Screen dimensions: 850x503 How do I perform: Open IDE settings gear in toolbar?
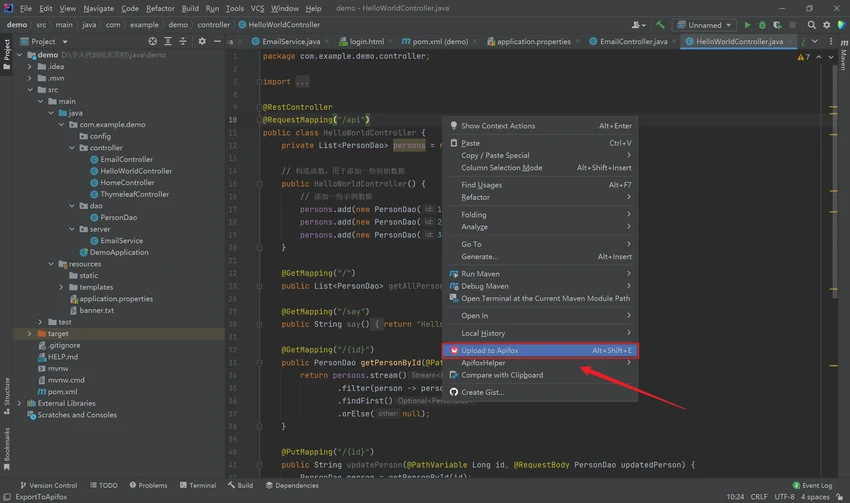[x=827, y=25]
